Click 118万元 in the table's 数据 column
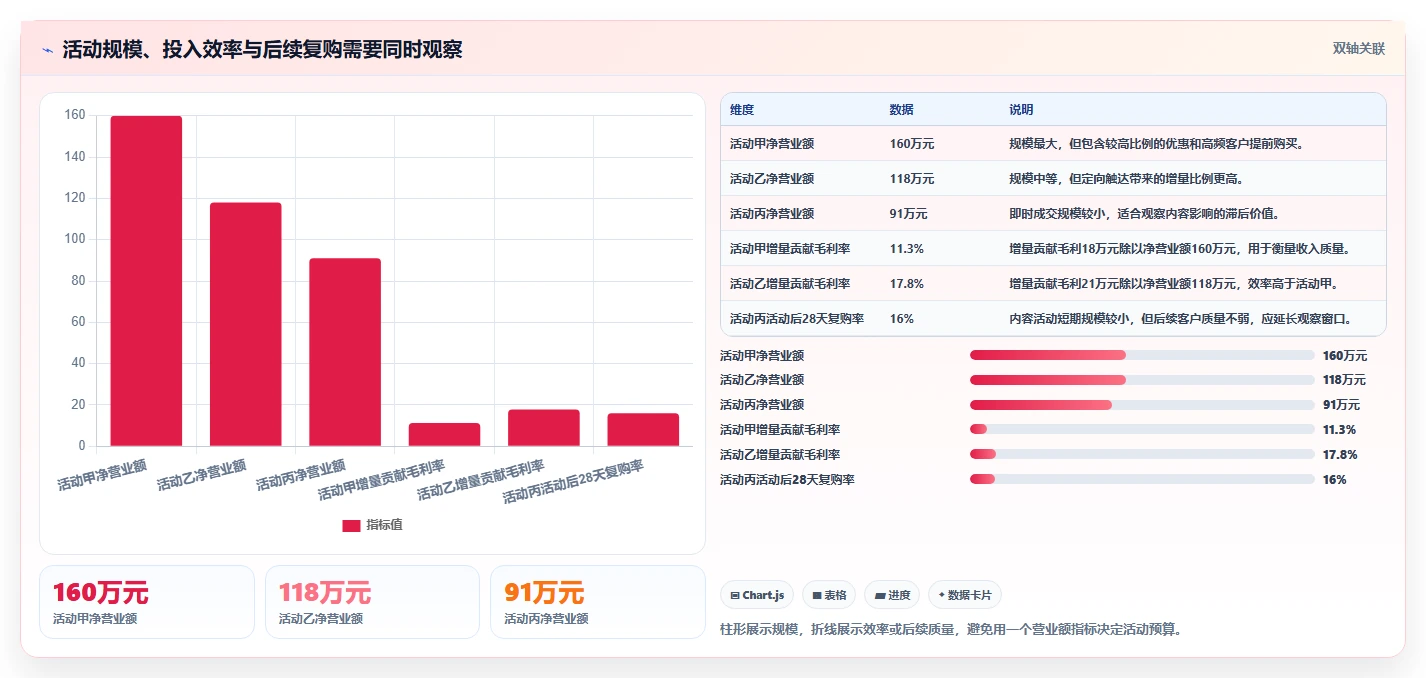1426x678 pixels. tap(912, 179)
